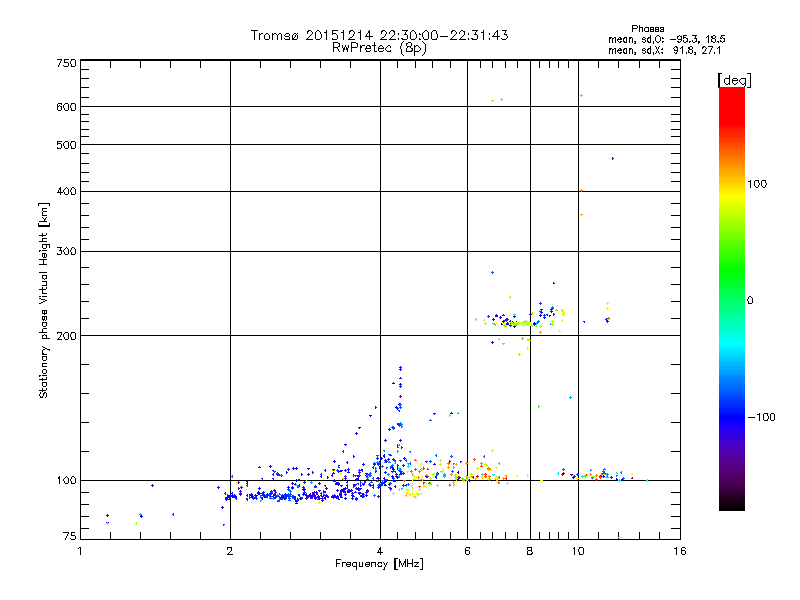Click the y-axis tick label '300'
The image size is (800, 600).
coord(66,252)
